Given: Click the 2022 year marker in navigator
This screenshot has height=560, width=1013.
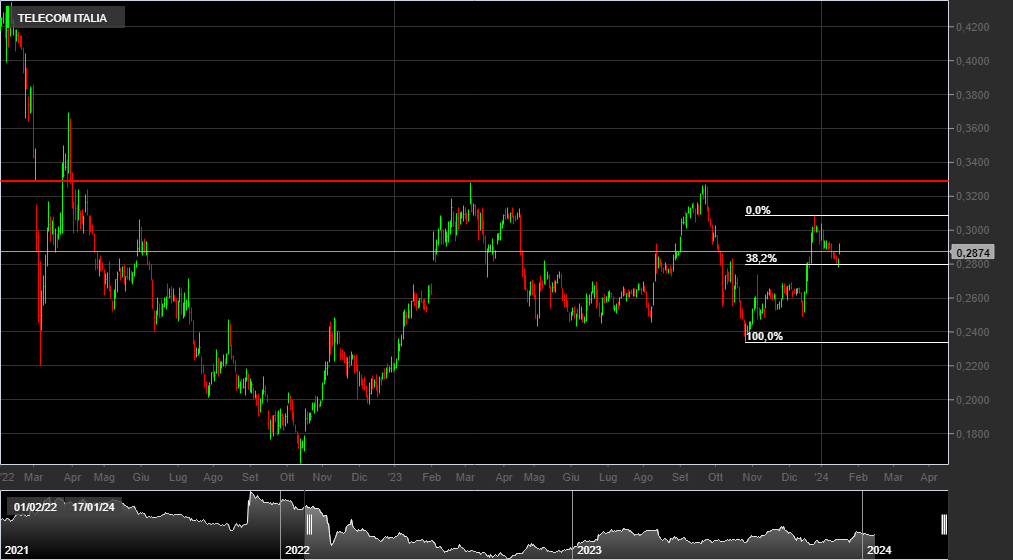Looking at the screenshot, I should [297, 550].
